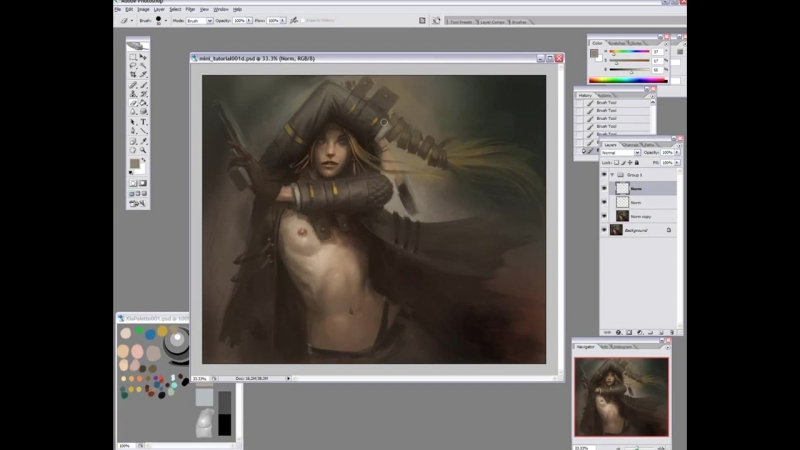Select the Paint Bucket tool
The width and height of the screenshot is (800, 450).
(x=143, y=103)
